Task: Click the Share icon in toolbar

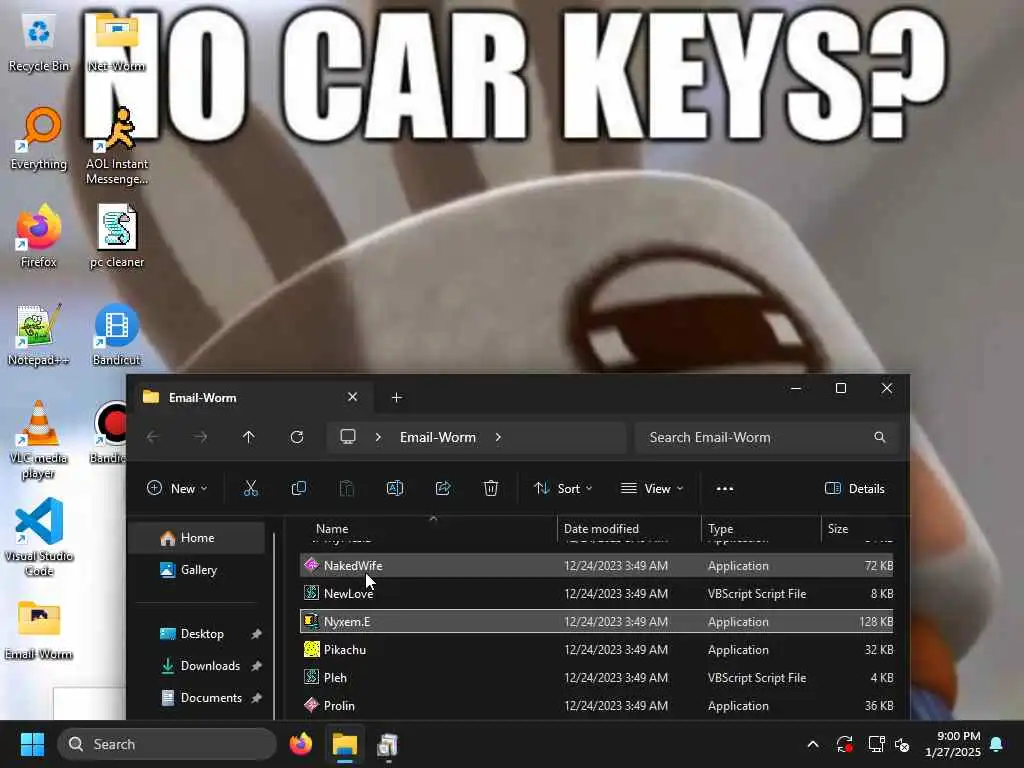Action: [x=443, y=488]
